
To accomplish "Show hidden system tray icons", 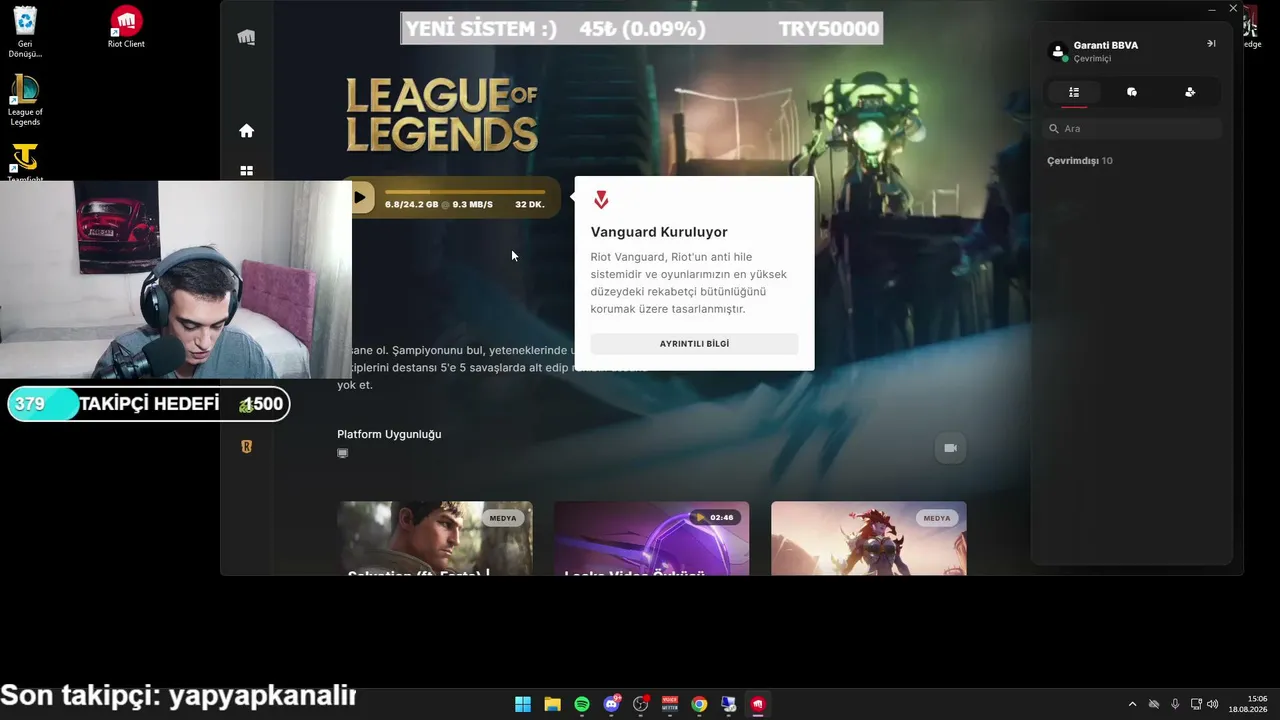I will (x=1132, y=704).
